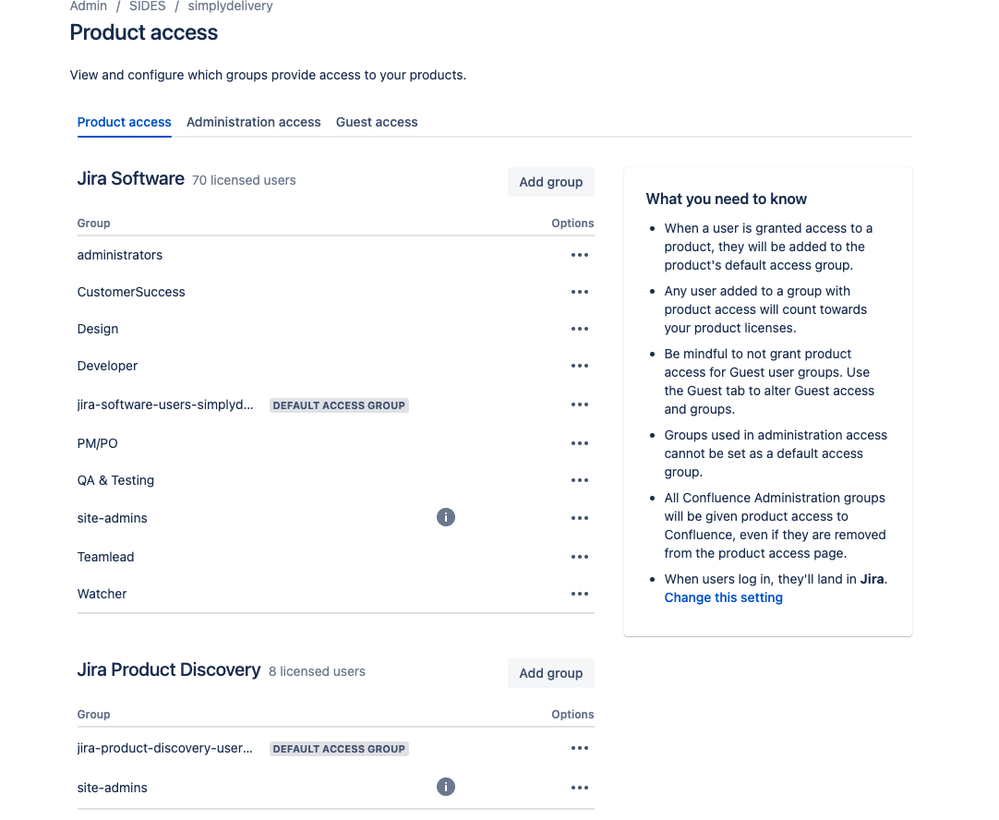Open options for the CustomerSuccess group
The image size is (999, 820).
coord(579,292)
